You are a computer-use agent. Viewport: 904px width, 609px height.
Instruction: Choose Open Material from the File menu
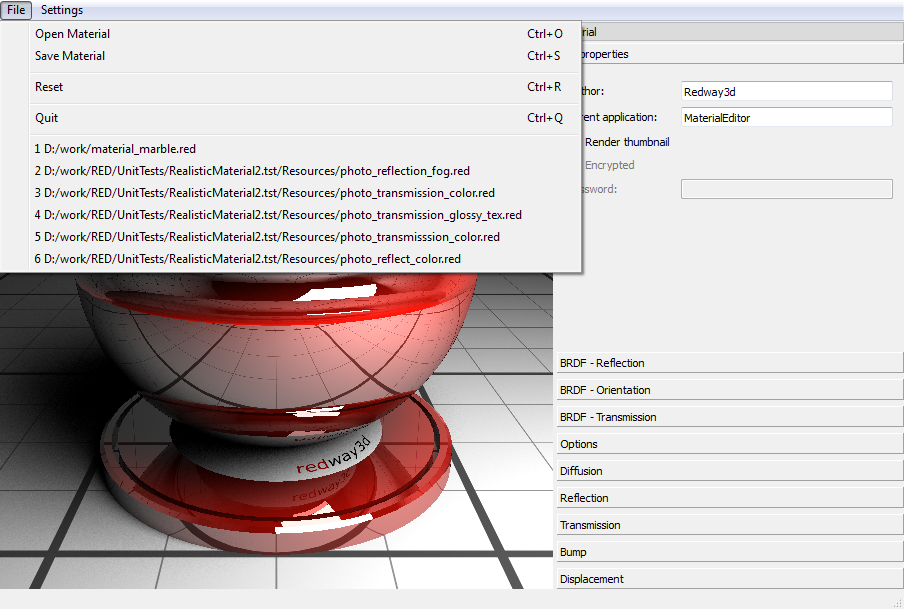[x=72, y=34]
